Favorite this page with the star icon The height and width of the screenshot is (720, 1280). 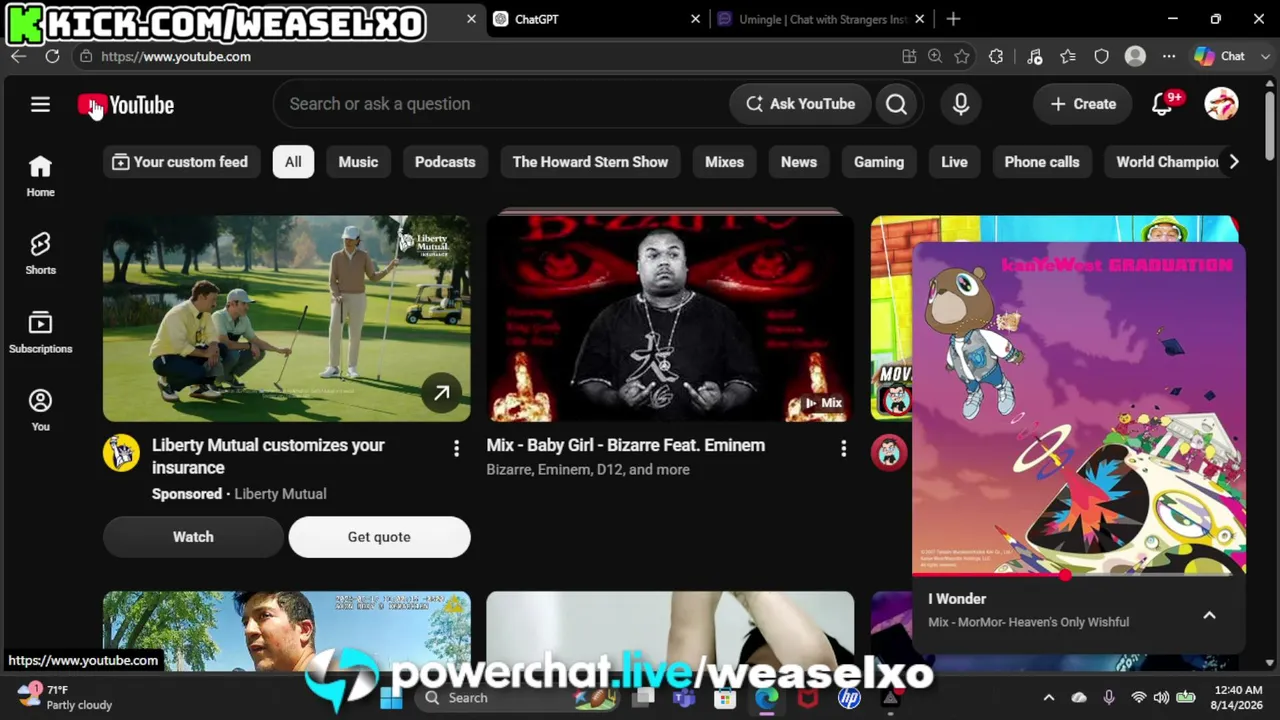[962, 57]
